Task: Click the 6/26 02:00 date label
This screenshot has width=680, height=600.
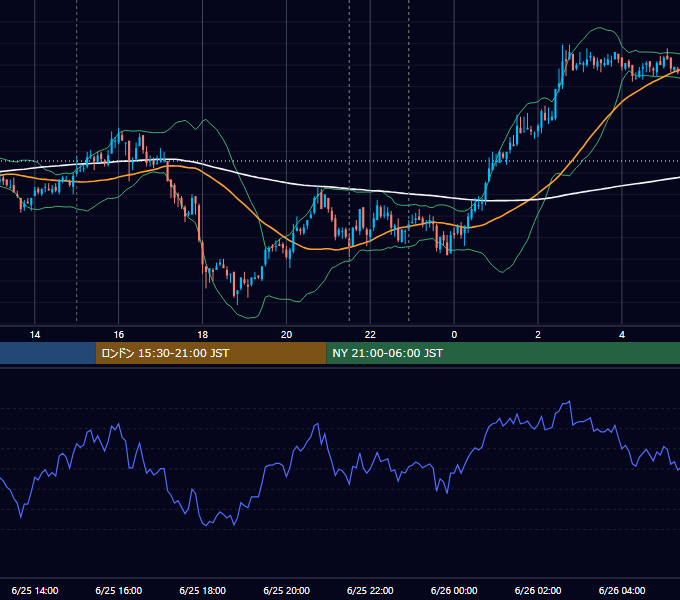Action: (x=538, y=590)
